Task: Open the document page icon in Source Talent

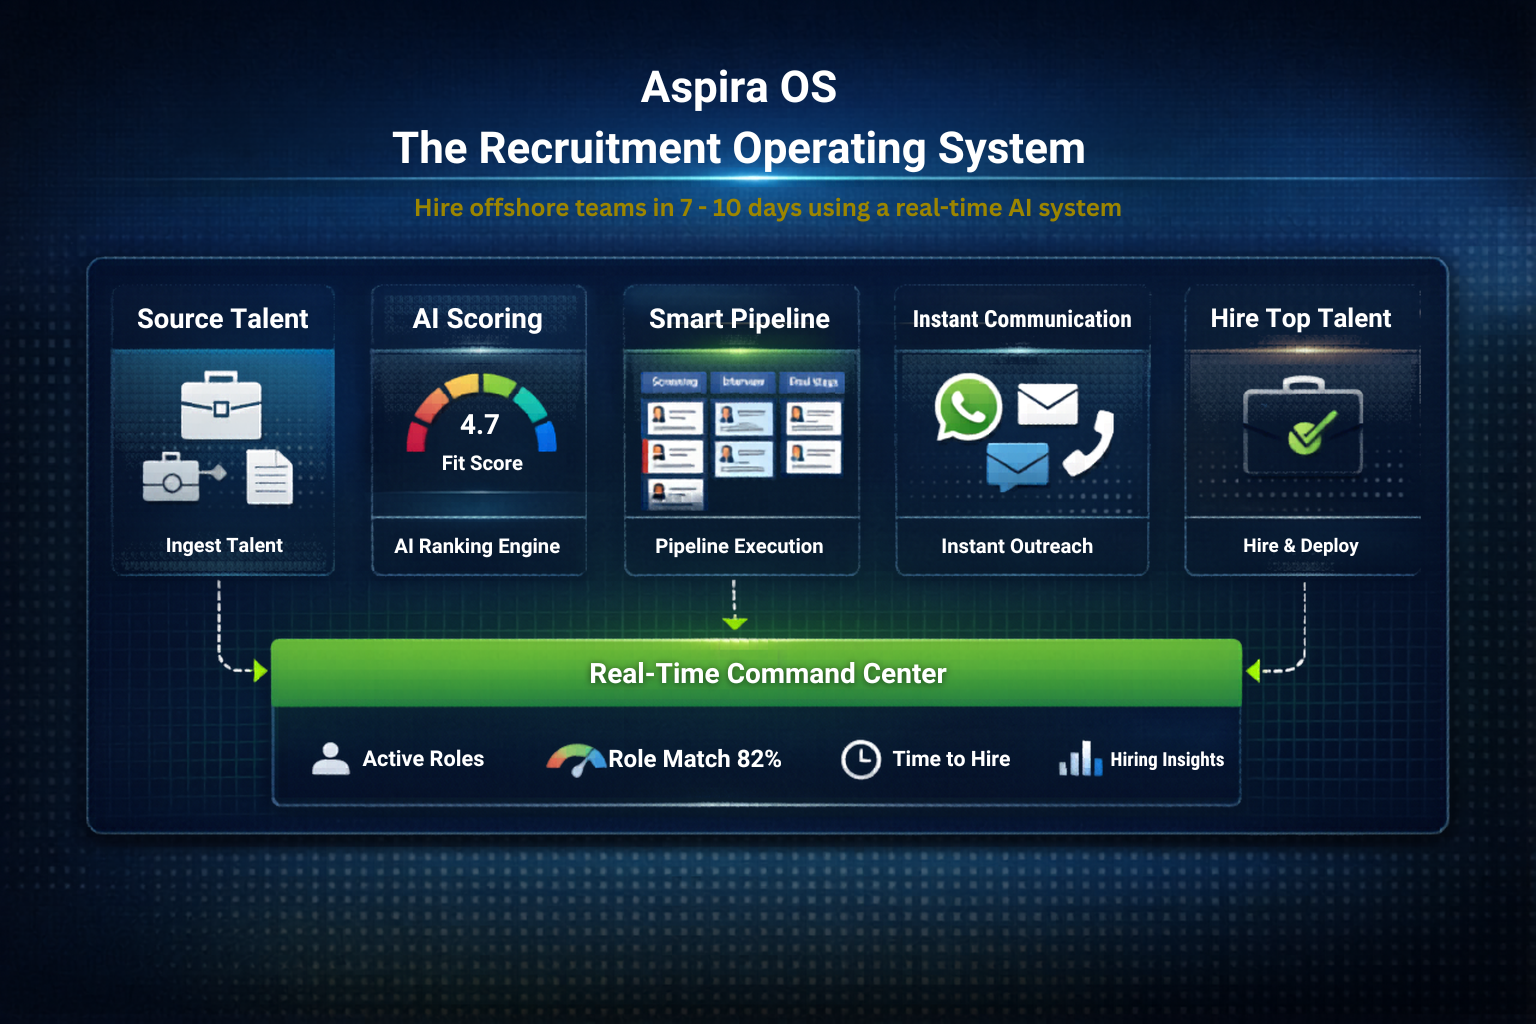Action: tap(269, 476)
